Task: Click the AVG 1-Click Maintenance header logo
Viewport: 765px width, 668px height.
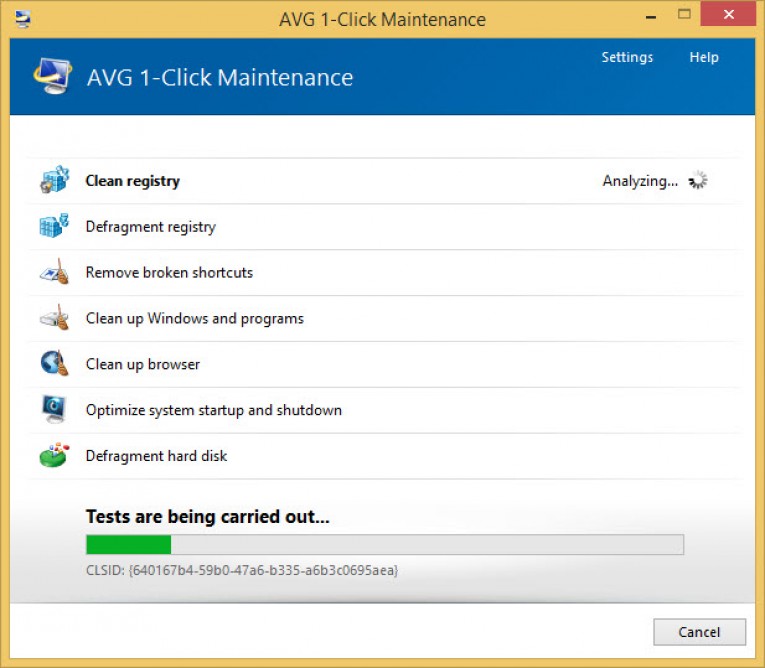Action: (53, 76)
